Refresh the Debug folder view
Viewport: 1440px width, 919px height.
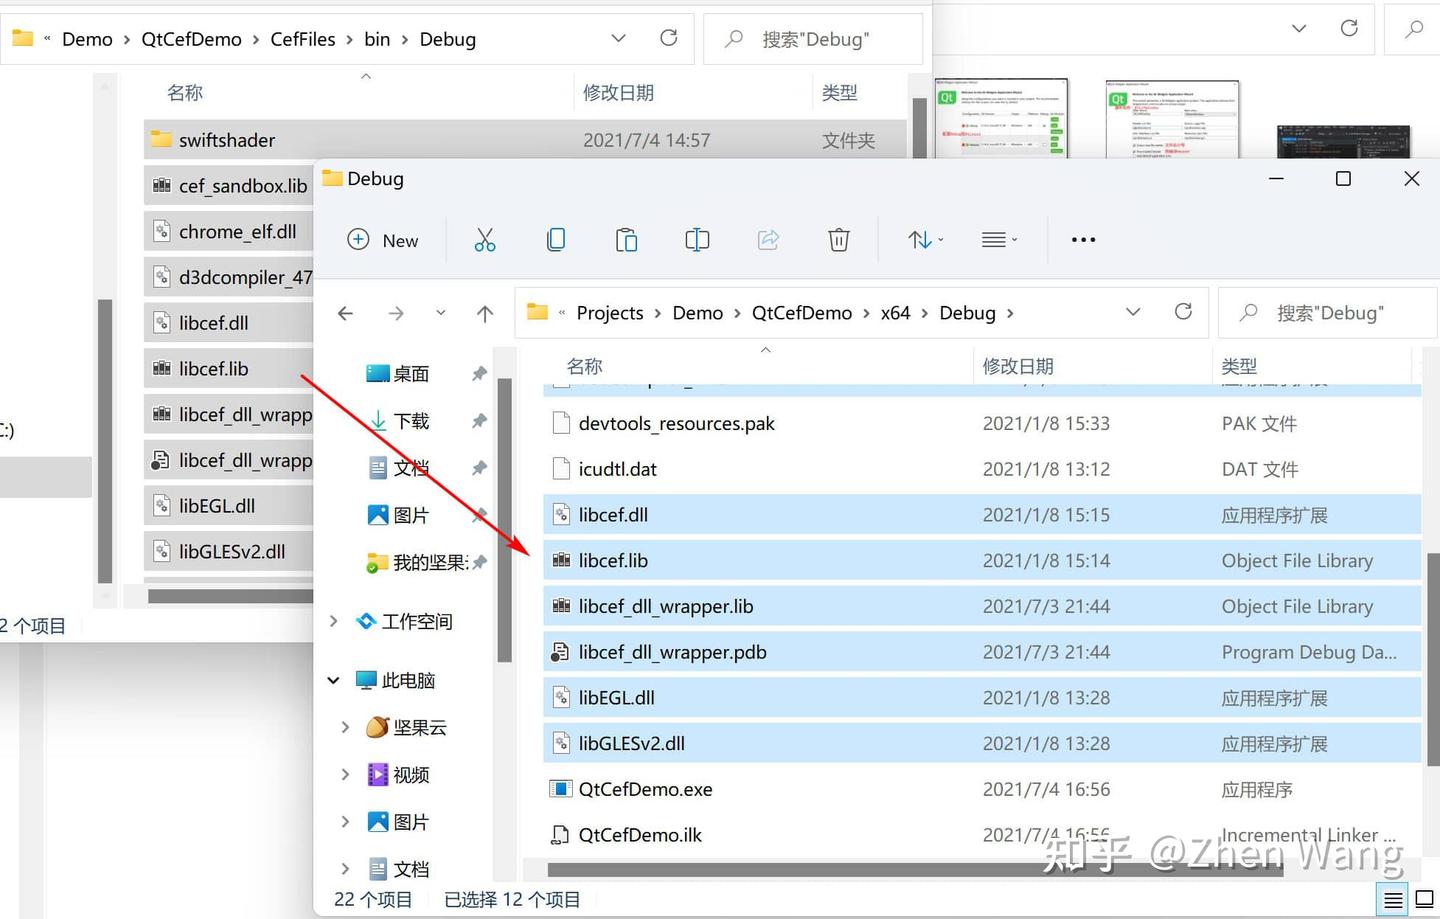(1184, 312)
